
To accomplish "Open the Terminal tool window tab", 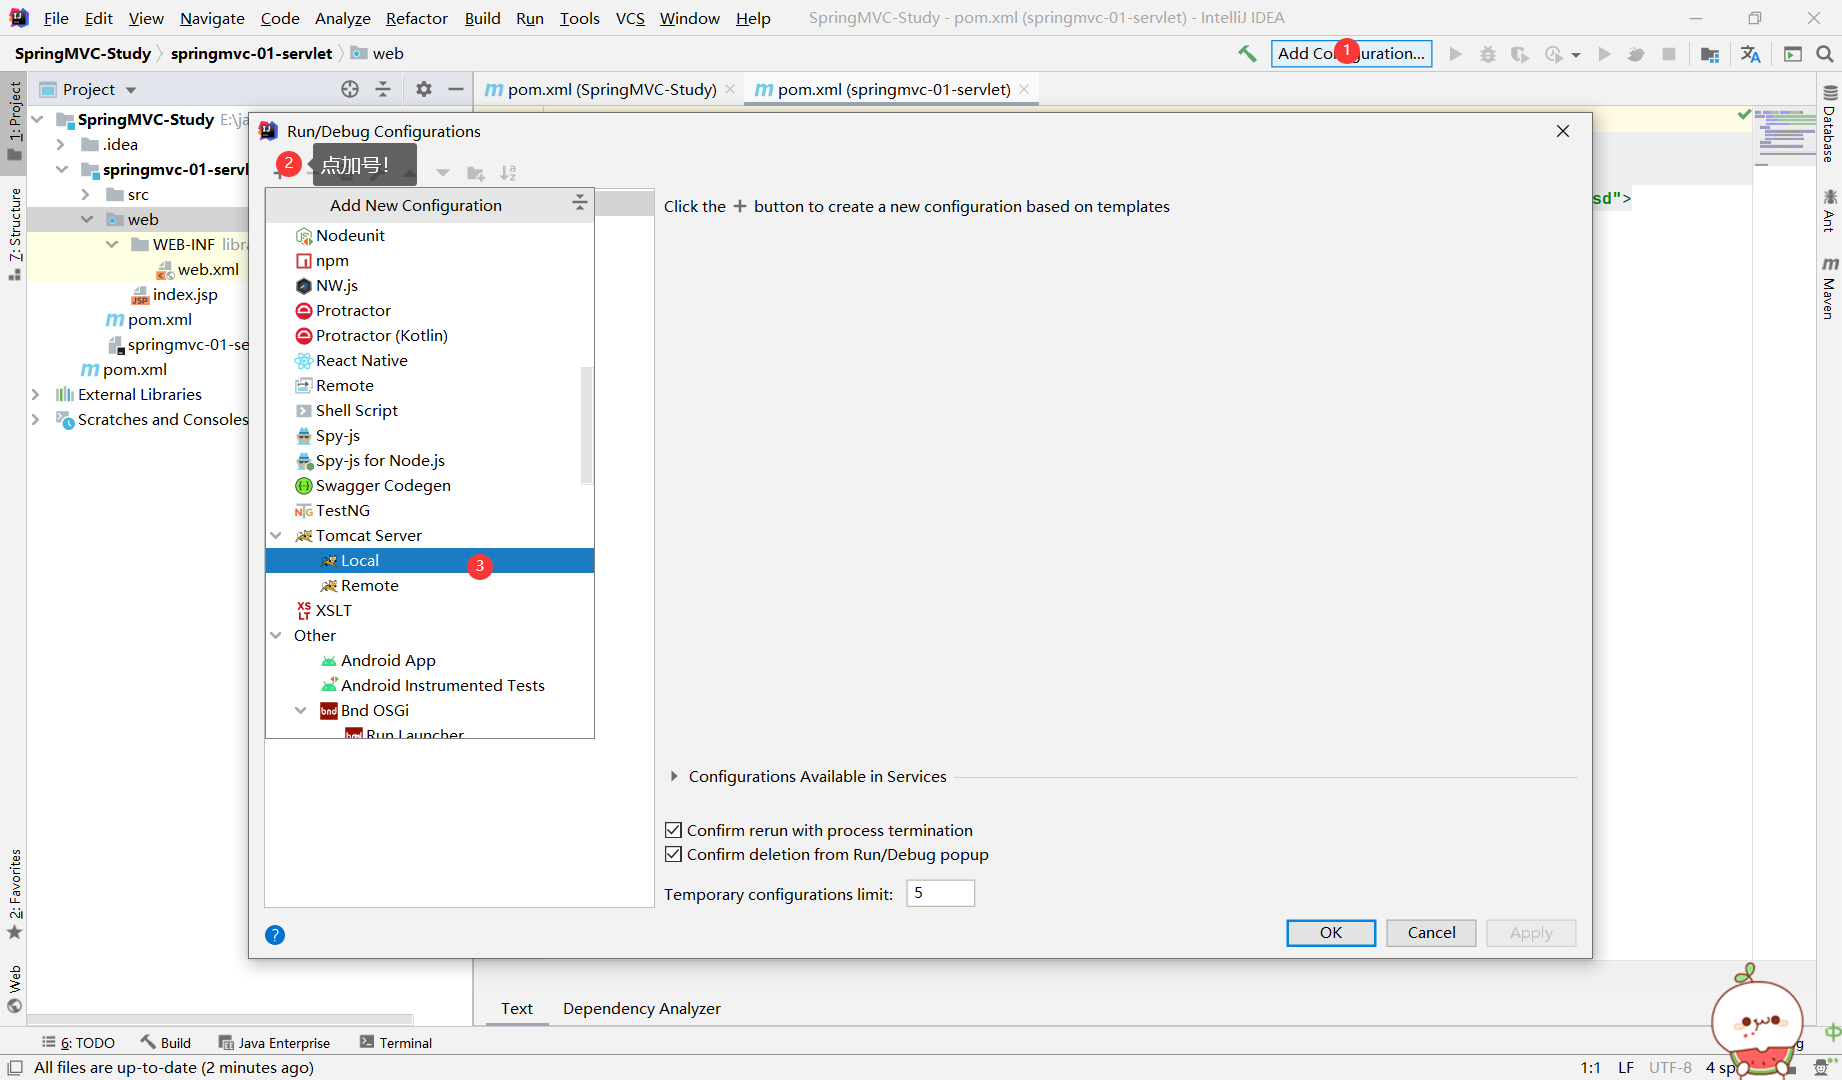I will tap(396, 1042).
